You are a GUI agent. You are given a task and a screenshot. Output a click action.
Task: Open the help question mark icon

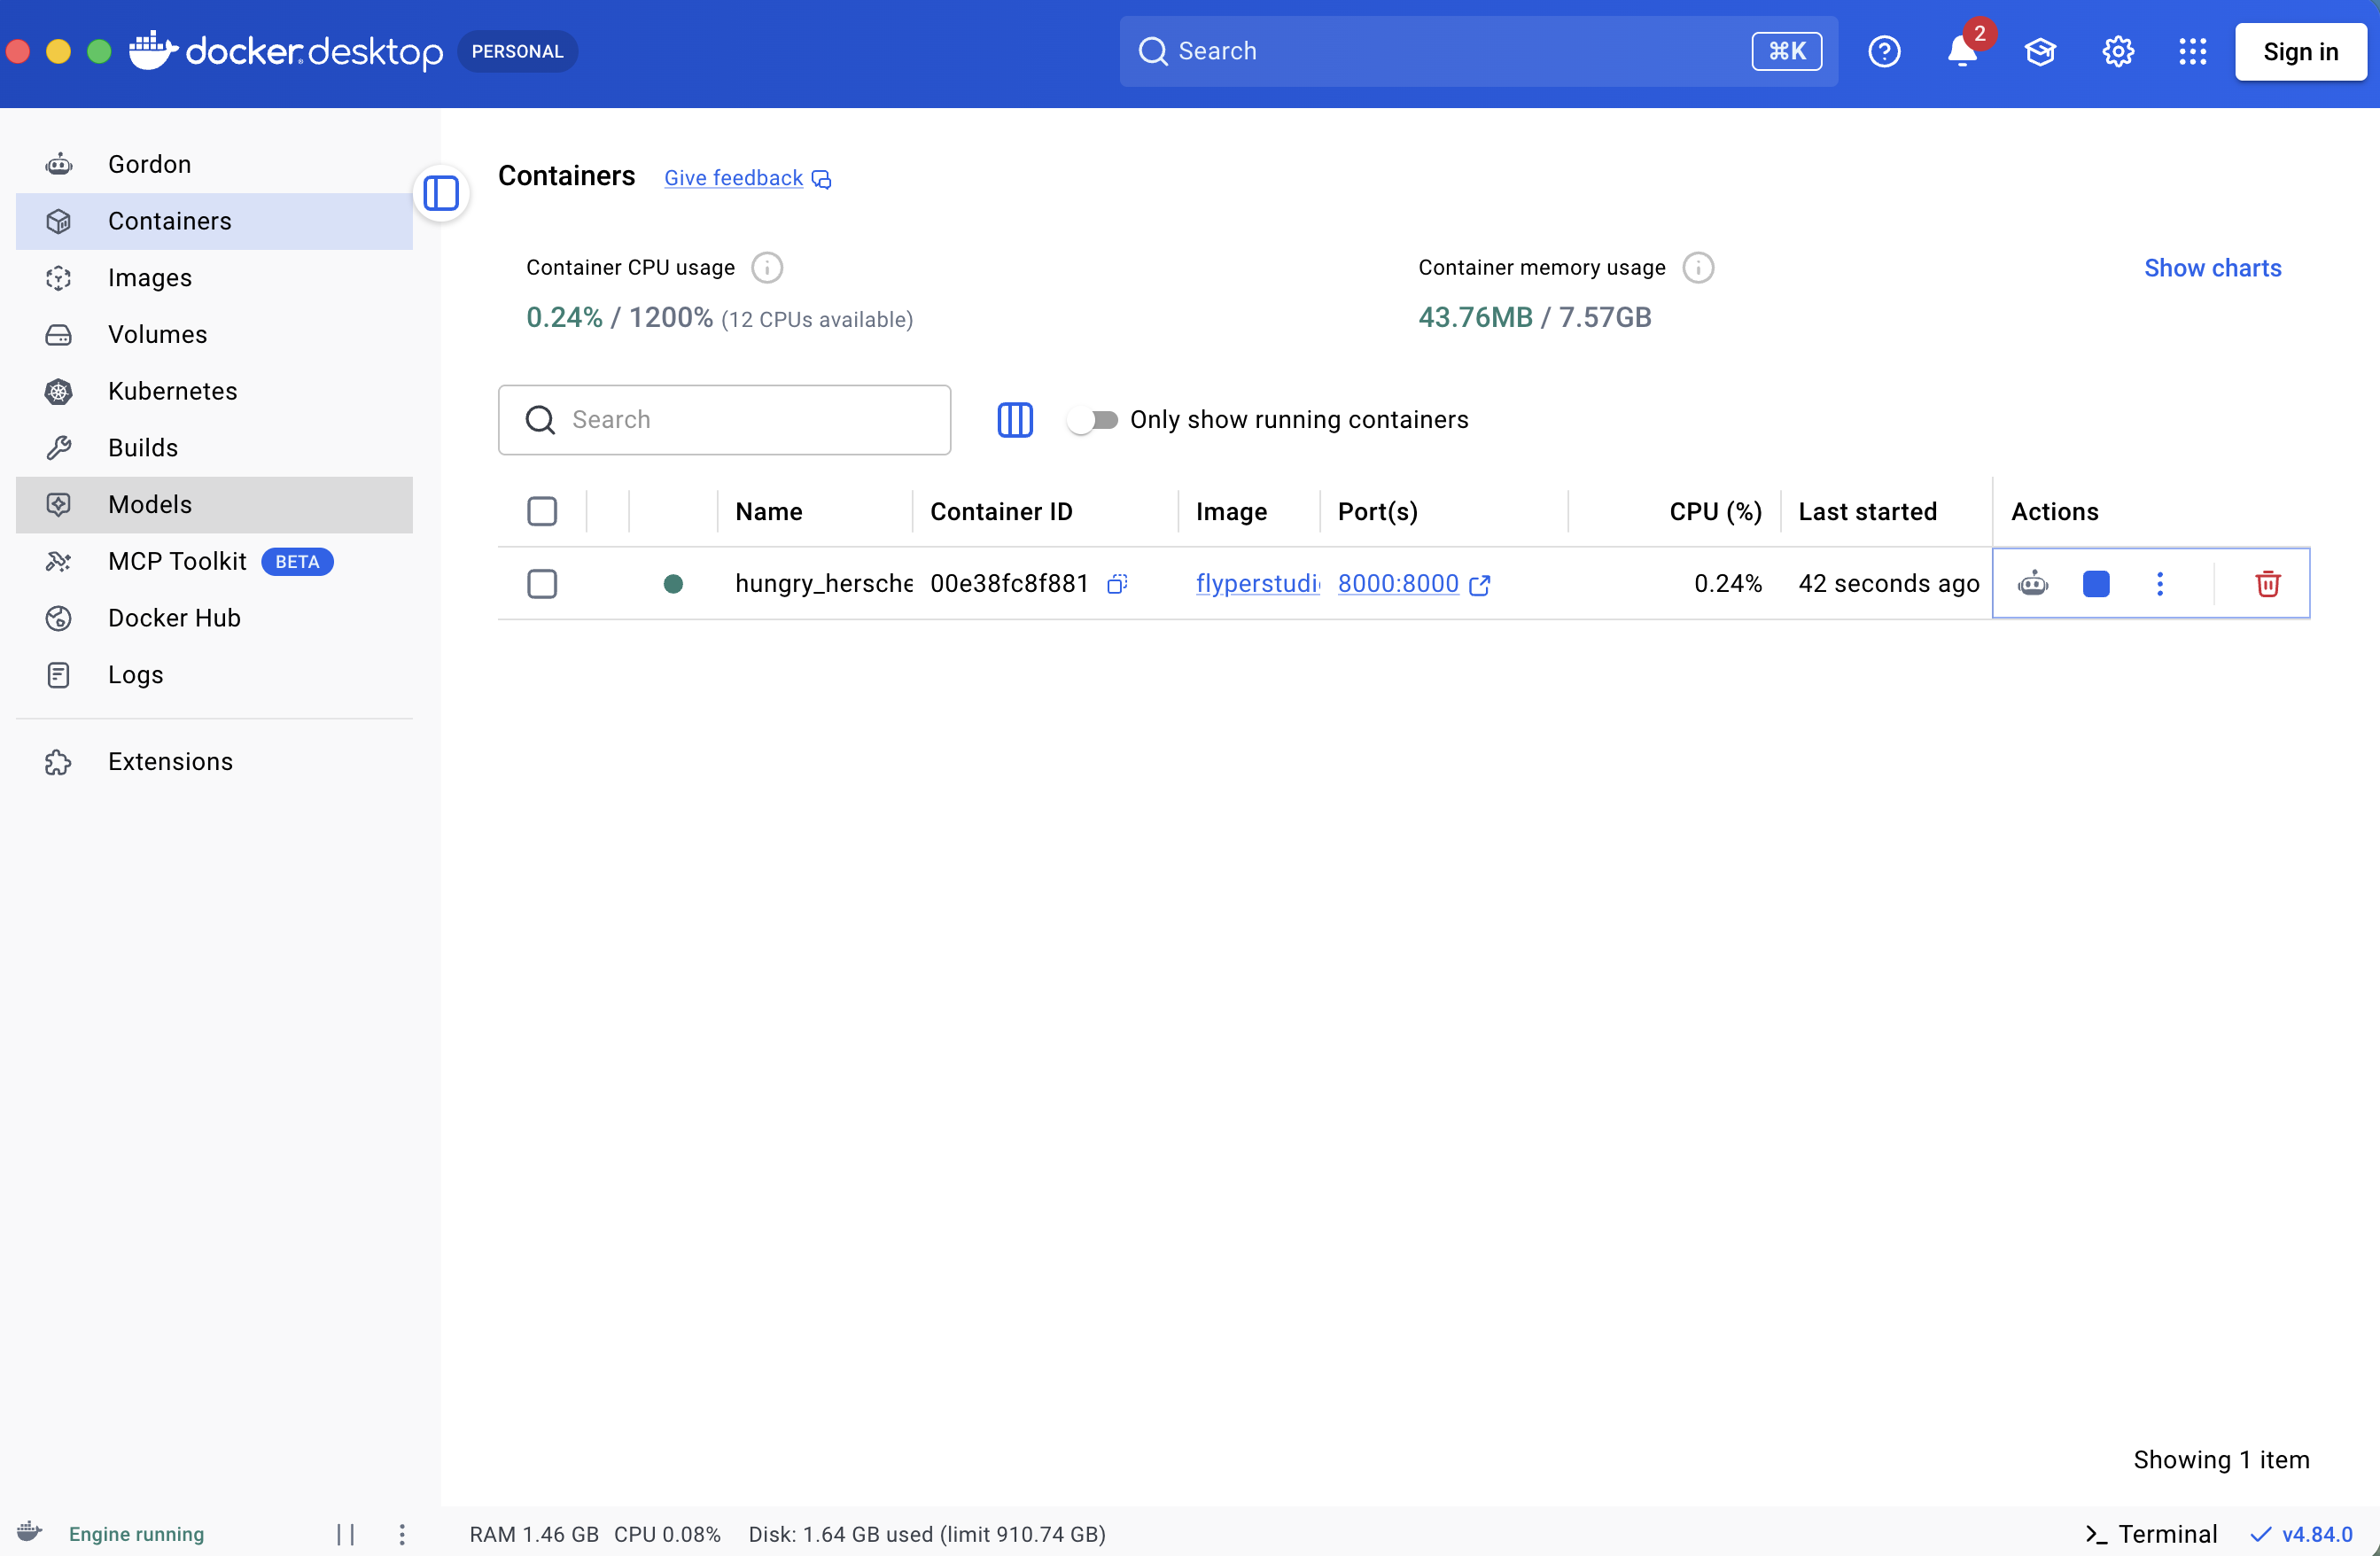[1884, 51]
